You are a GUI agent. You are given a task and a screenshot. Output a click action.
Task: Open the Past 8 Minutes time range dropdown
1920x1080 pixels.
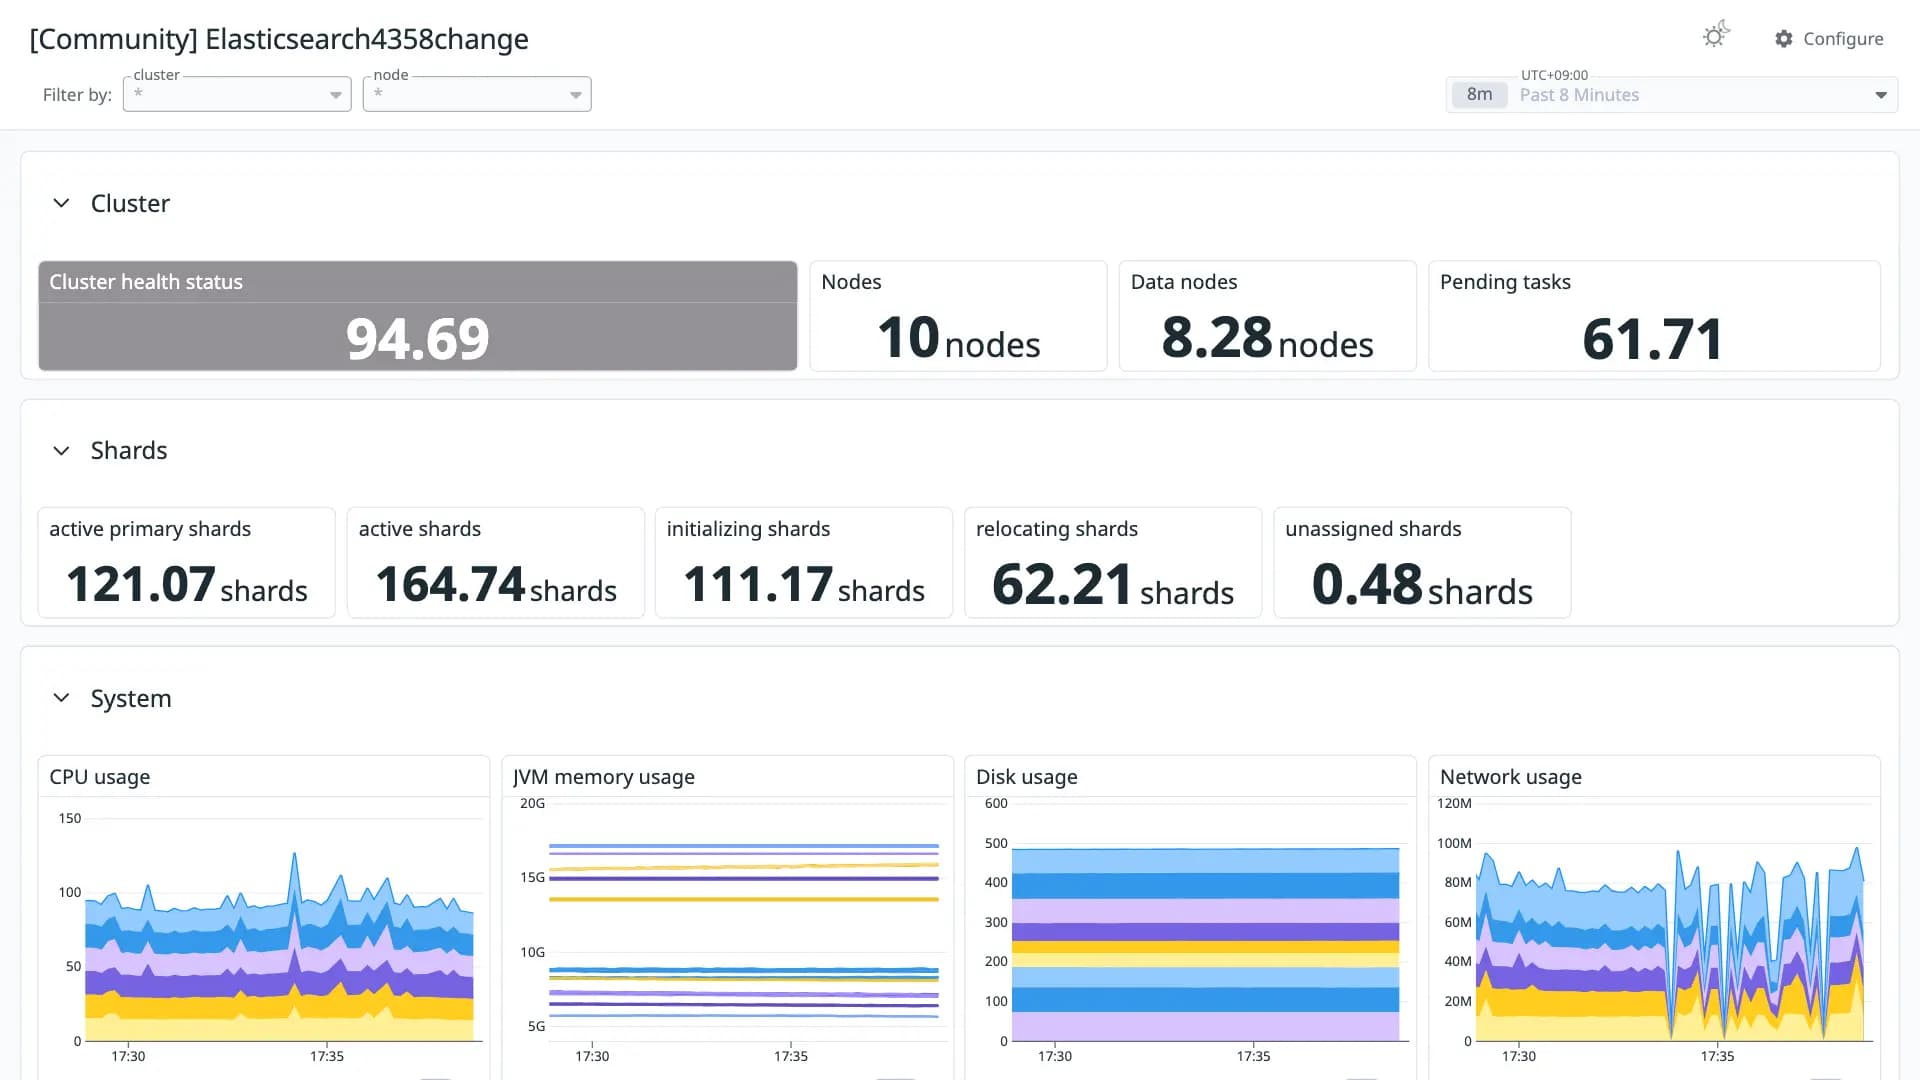tap(1672, 95)
